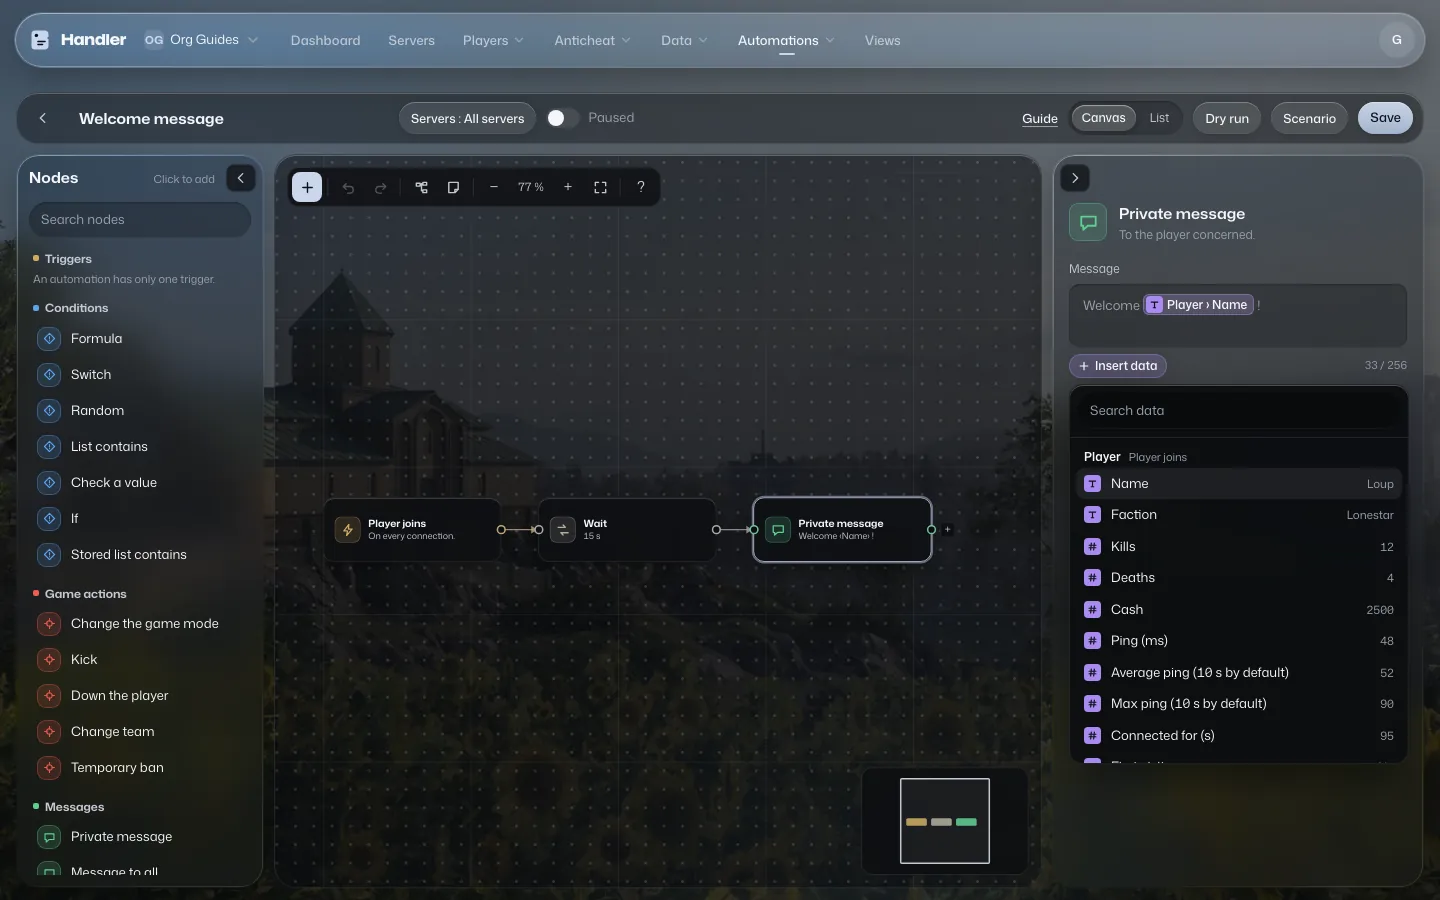1440x900 pixels.
Task: Switch to List view
Action: [x=1159, y=118]
